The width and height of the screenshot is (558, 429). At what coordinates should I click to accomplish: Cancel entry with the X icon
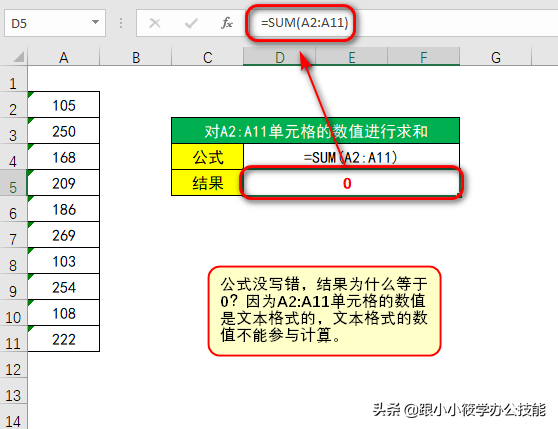(x=155, y=23)
